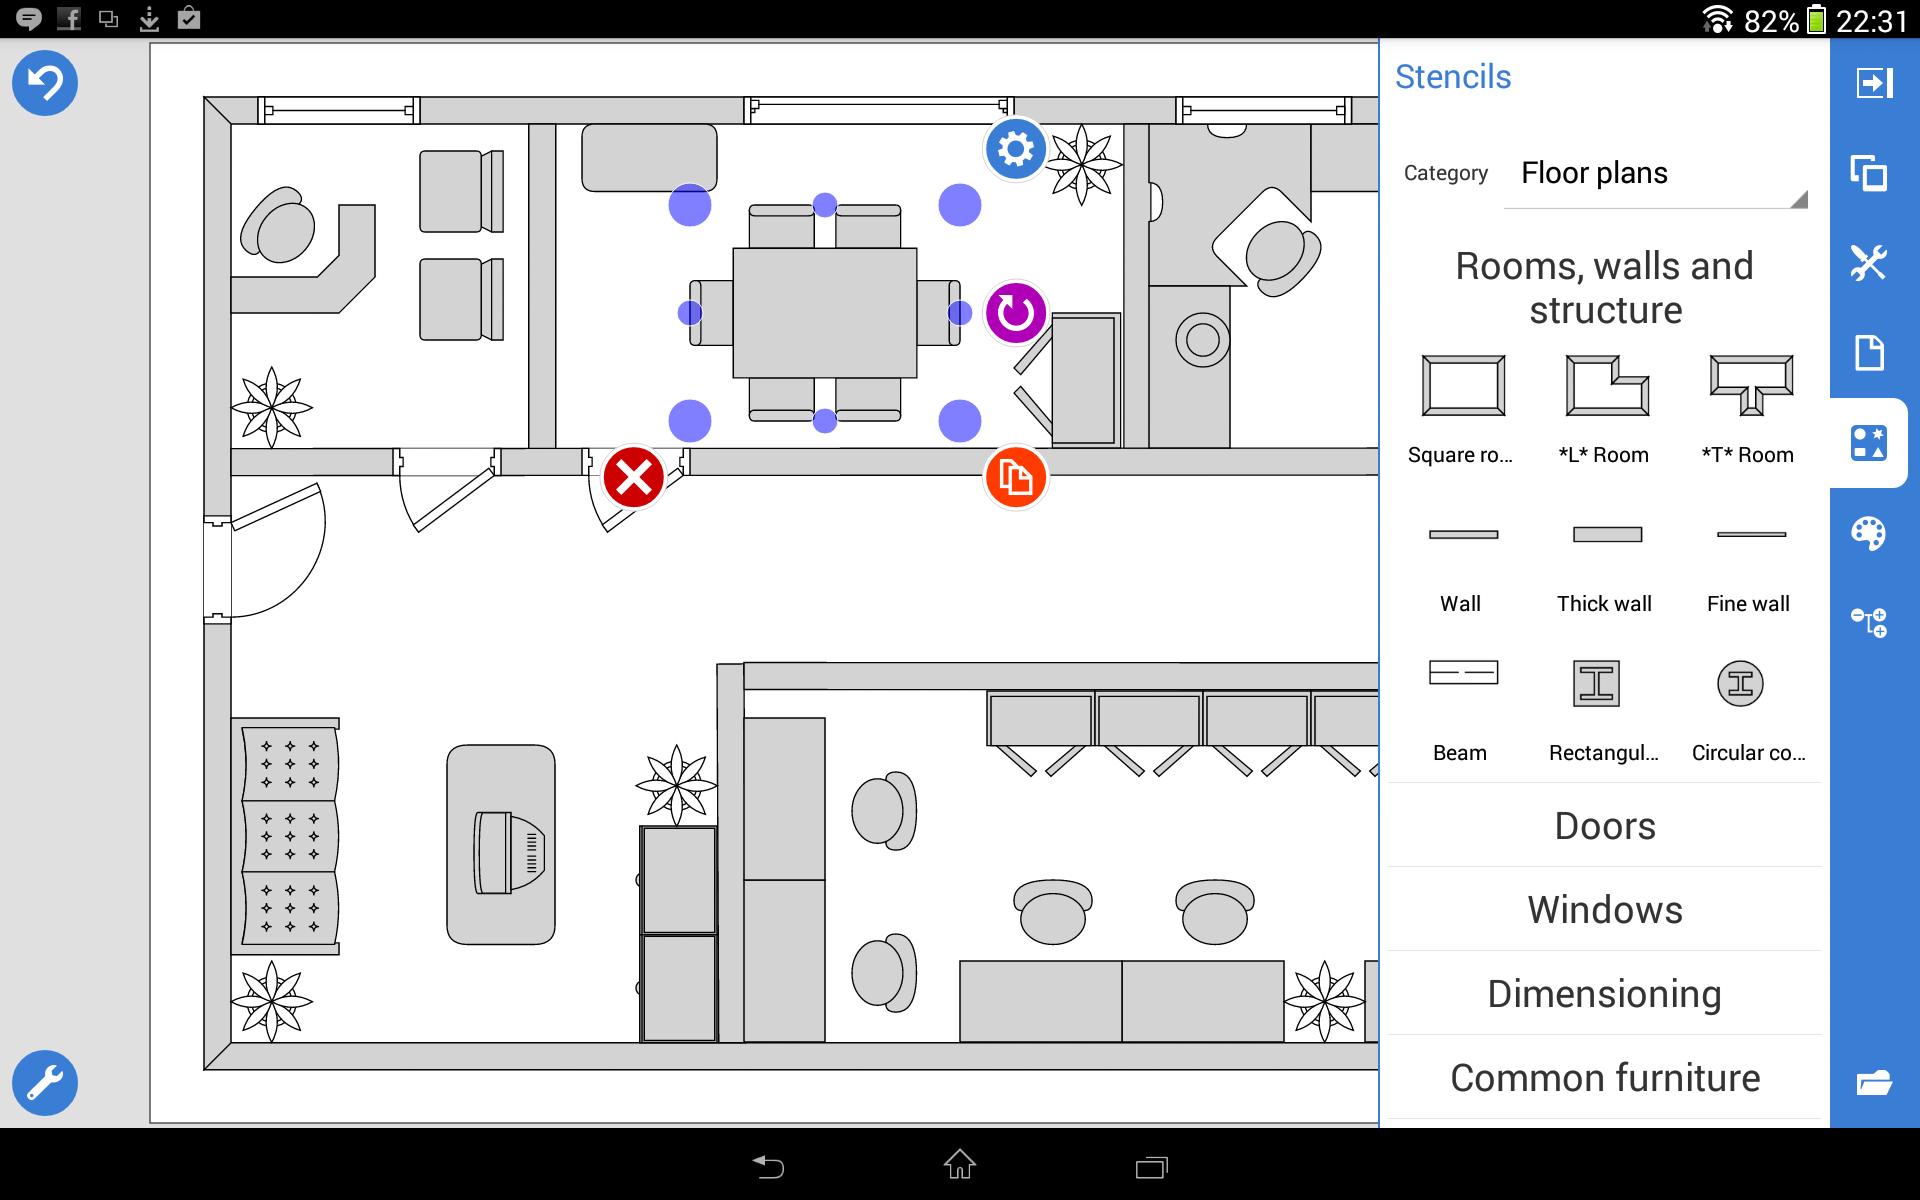Open the settings gear icon on canvas
The width and height of the screenshot is (1920, 1200).
point(1015,147)
